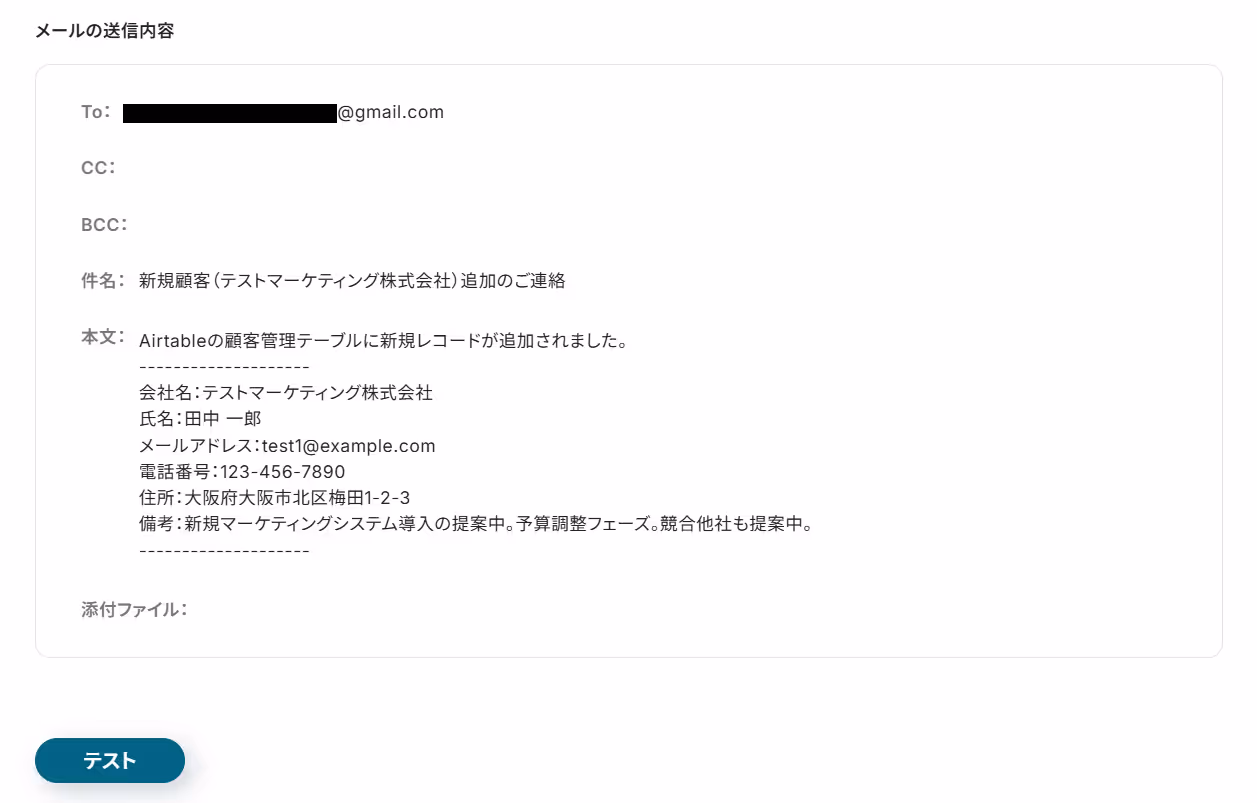The width and height of the screenshot is (1257, 803).
Task: Click the テスト button
Action: pos(110,760)
